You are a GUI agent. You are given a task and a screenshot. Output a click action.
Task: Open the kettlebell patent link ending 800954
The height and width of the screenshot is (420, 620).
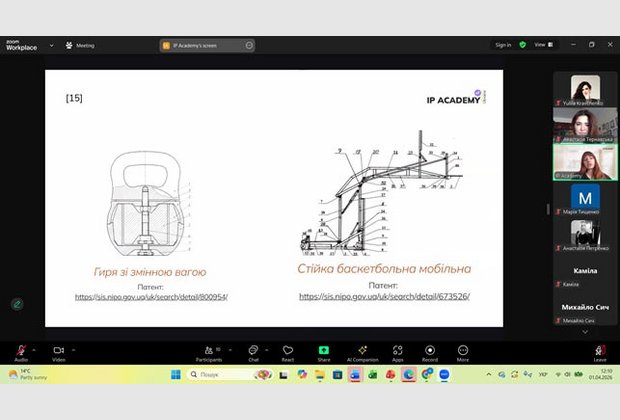coord(151,297)
